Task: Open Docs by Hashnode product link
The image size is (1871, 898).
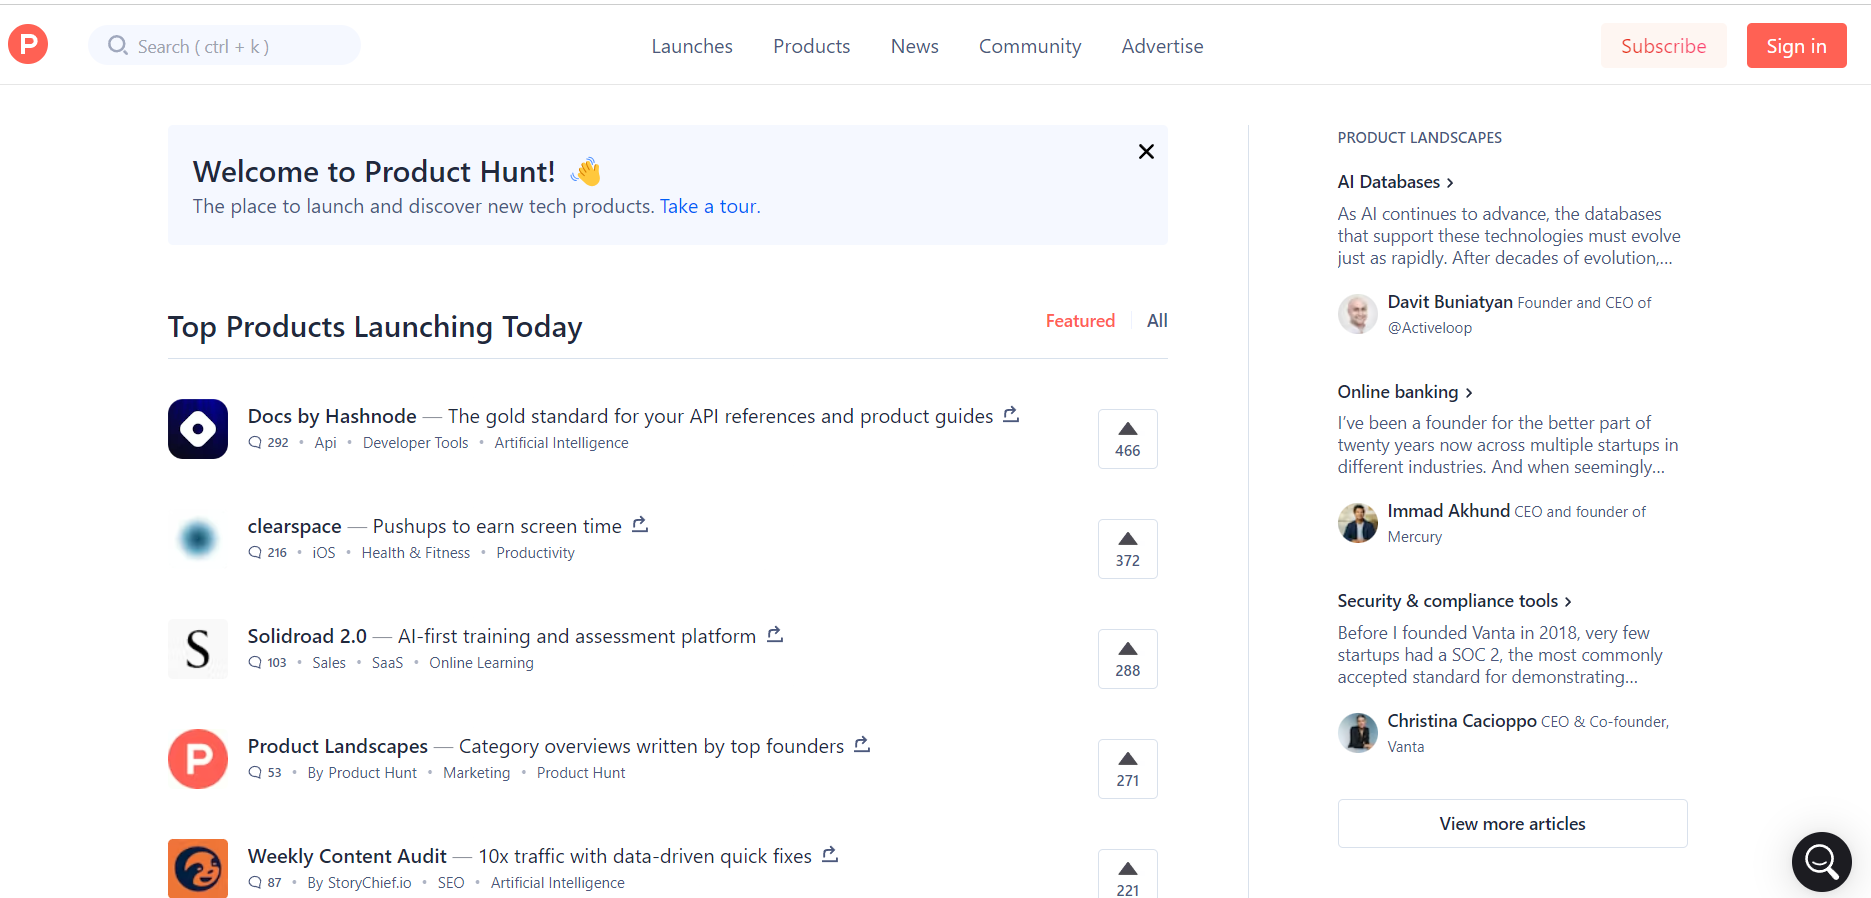Action: tap(332, 416)
